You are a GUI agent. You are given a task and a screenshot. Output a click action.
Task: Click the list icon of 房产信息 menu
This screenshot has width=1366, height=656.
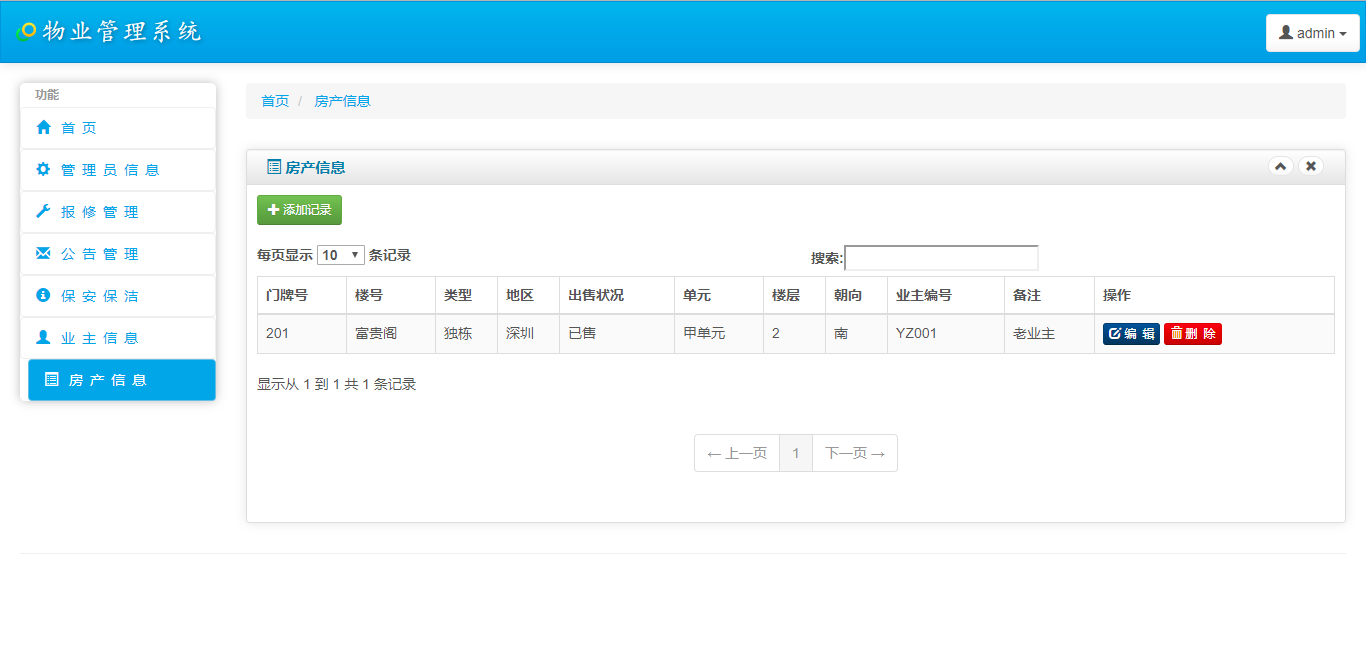52,380
